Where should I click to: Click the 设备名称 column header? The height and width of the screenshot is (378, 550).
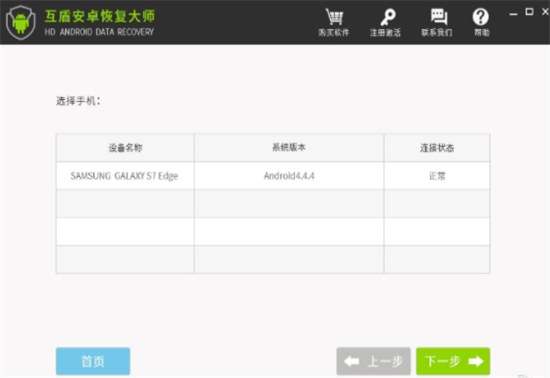(125, 148)
